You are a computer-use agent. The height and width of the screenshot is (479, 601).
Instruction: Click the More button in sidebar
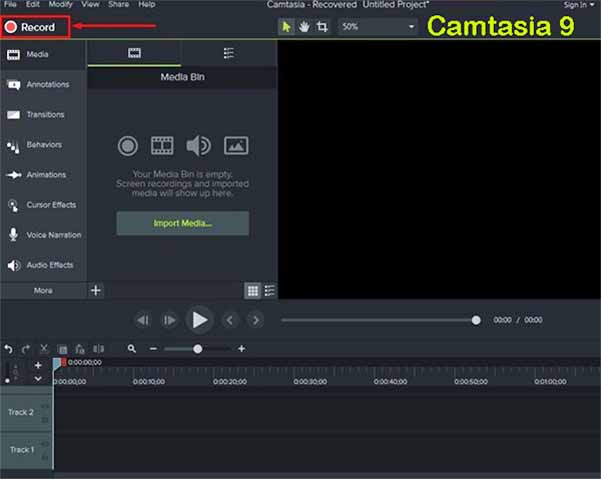click(43, 290)
